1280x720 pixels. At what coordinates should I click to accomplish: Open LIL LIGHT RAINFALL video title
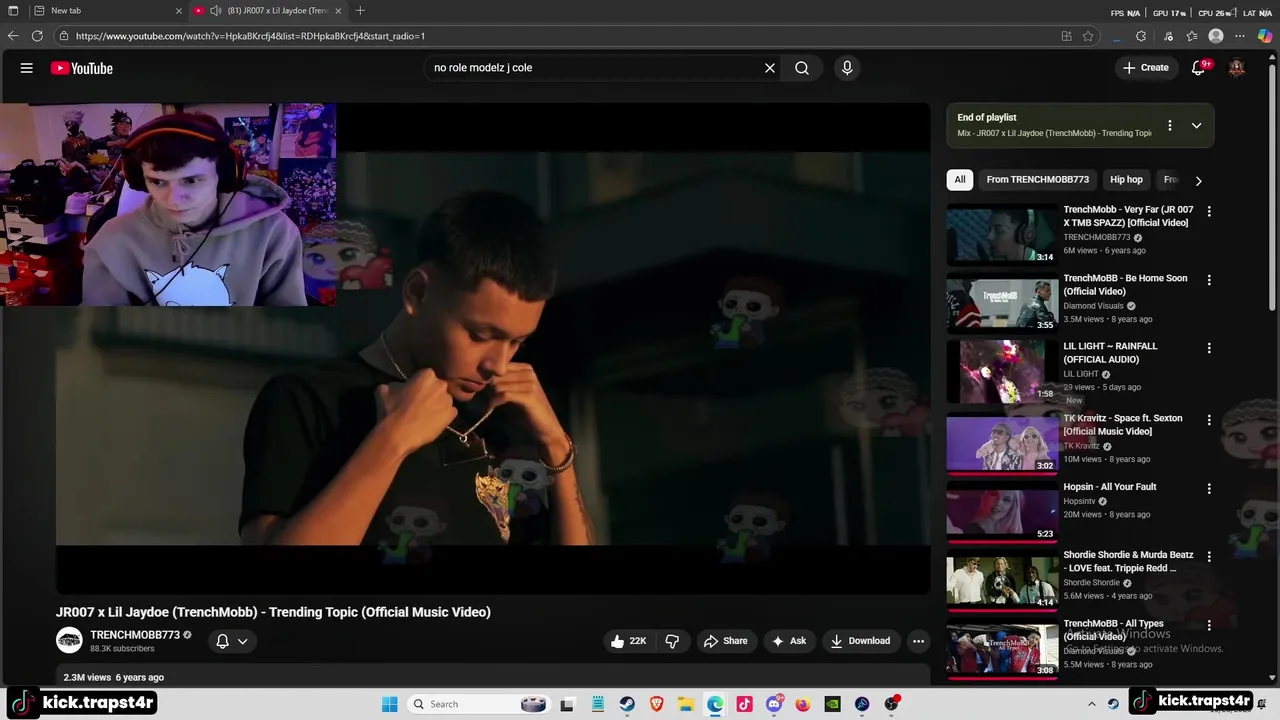coord(1110,353)
